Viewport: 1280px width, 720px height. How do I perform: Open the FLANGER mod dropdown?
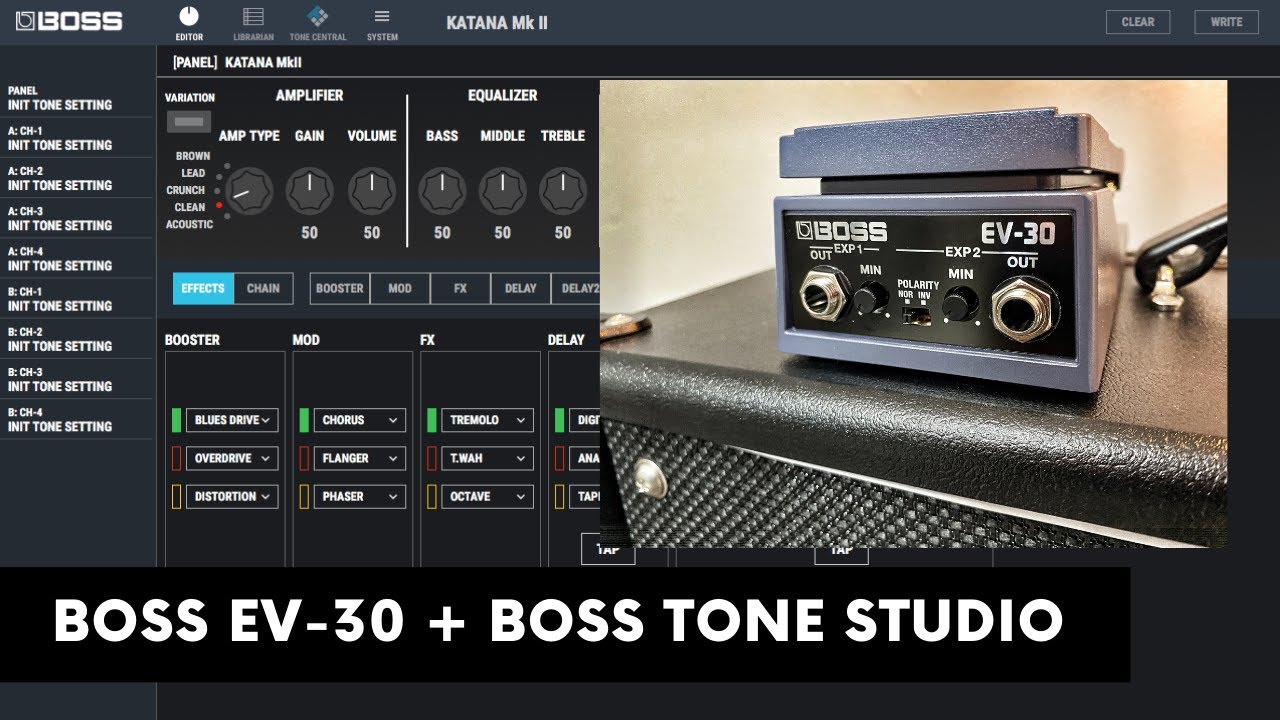click(360, 458)
